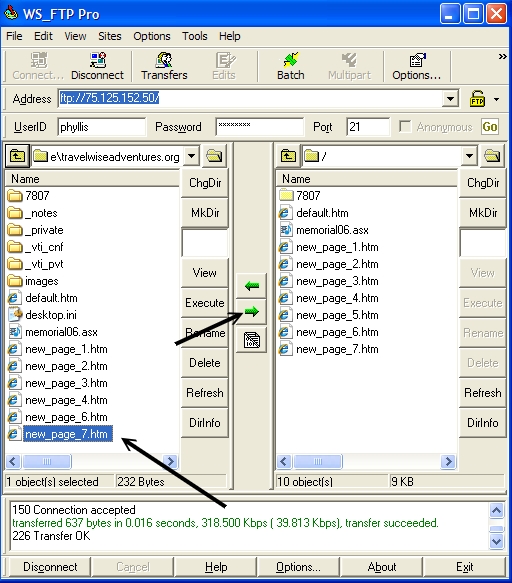Open the View menu
The width and height of the screenshot is (512, 583).
click(75, 36)
